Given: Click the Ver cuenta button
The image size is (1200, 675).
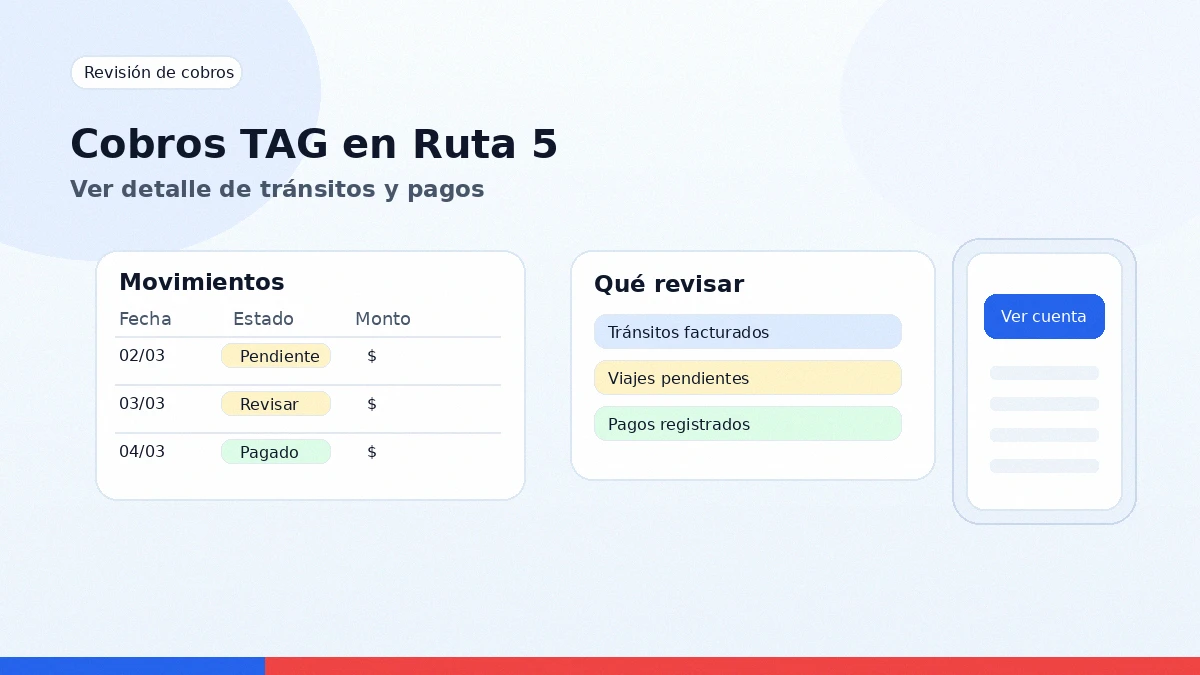Looking at the screenshot, I should point(1044,316).
